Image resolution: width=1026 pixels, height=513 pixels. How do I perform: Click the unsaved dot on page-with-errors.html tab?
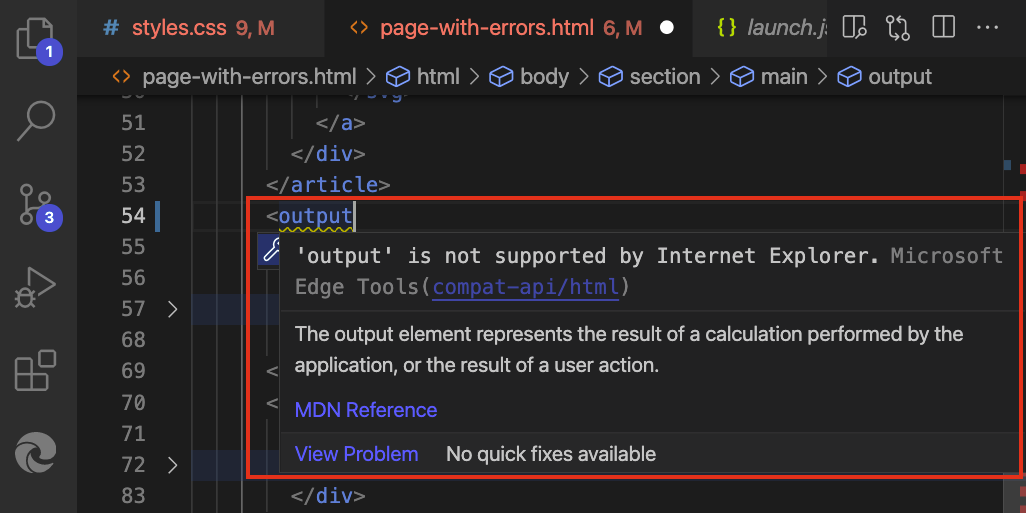pyautogui.click(x=667, y=28)
